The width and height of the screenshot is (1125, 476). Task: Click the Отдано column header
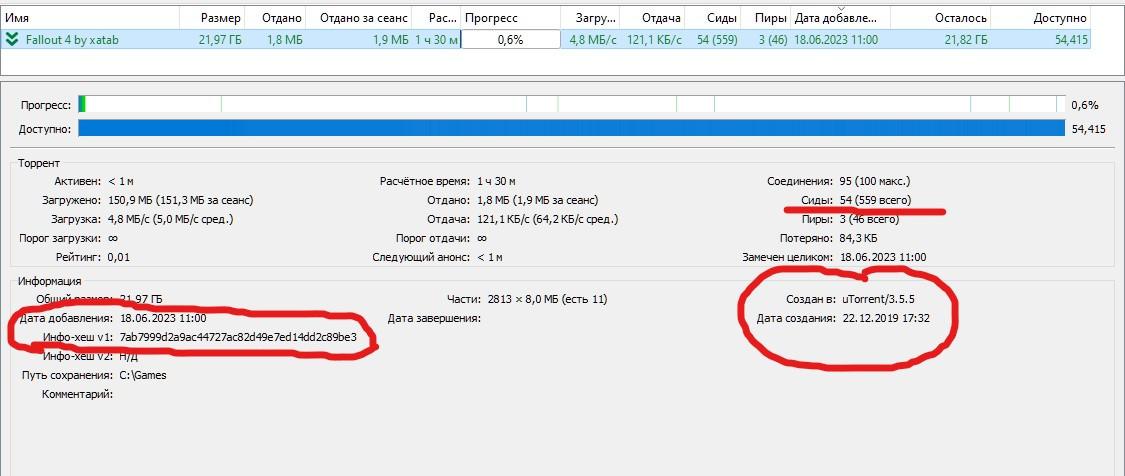[x=281, y=18]
